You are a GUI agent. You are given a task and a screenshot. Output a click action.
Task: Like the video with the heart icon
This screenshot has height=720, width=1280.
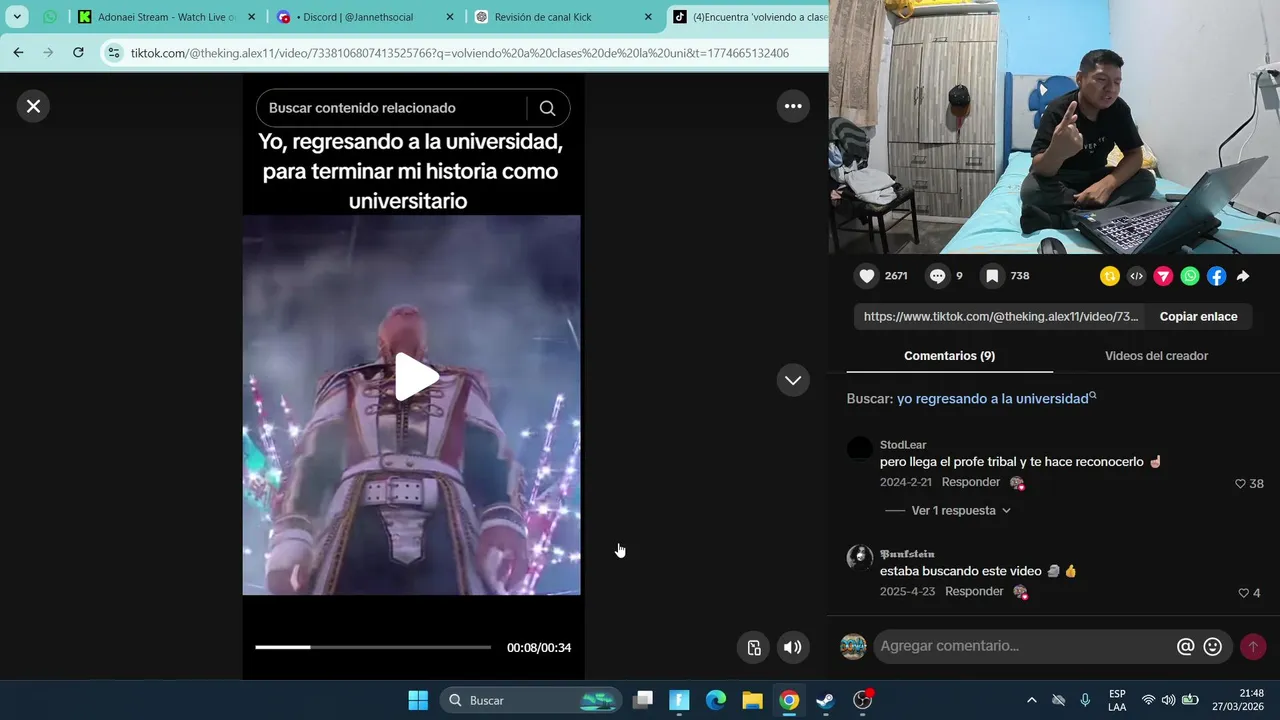(867, 276)
